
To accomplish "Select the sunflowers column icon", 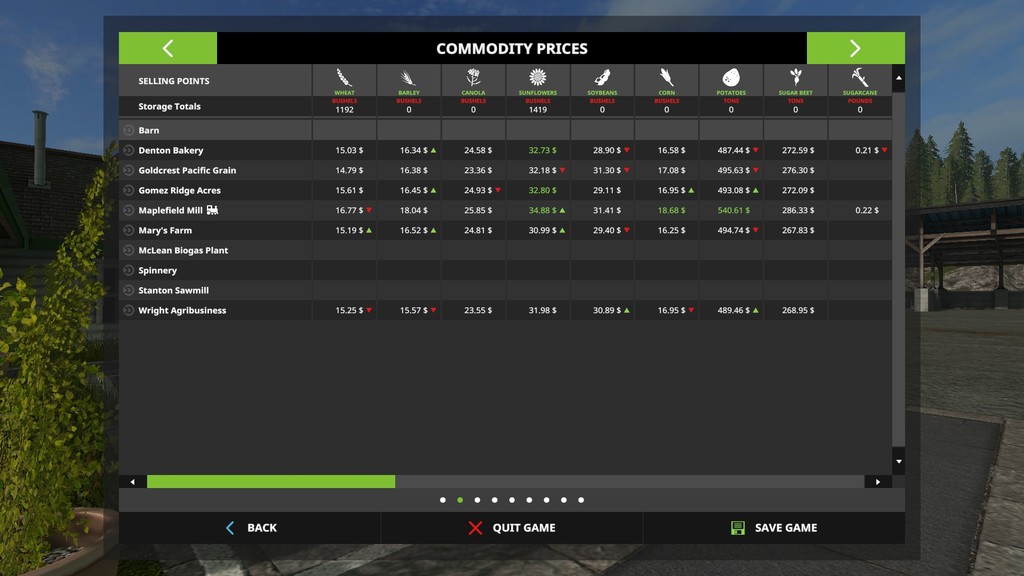I will tap(538, 78).
